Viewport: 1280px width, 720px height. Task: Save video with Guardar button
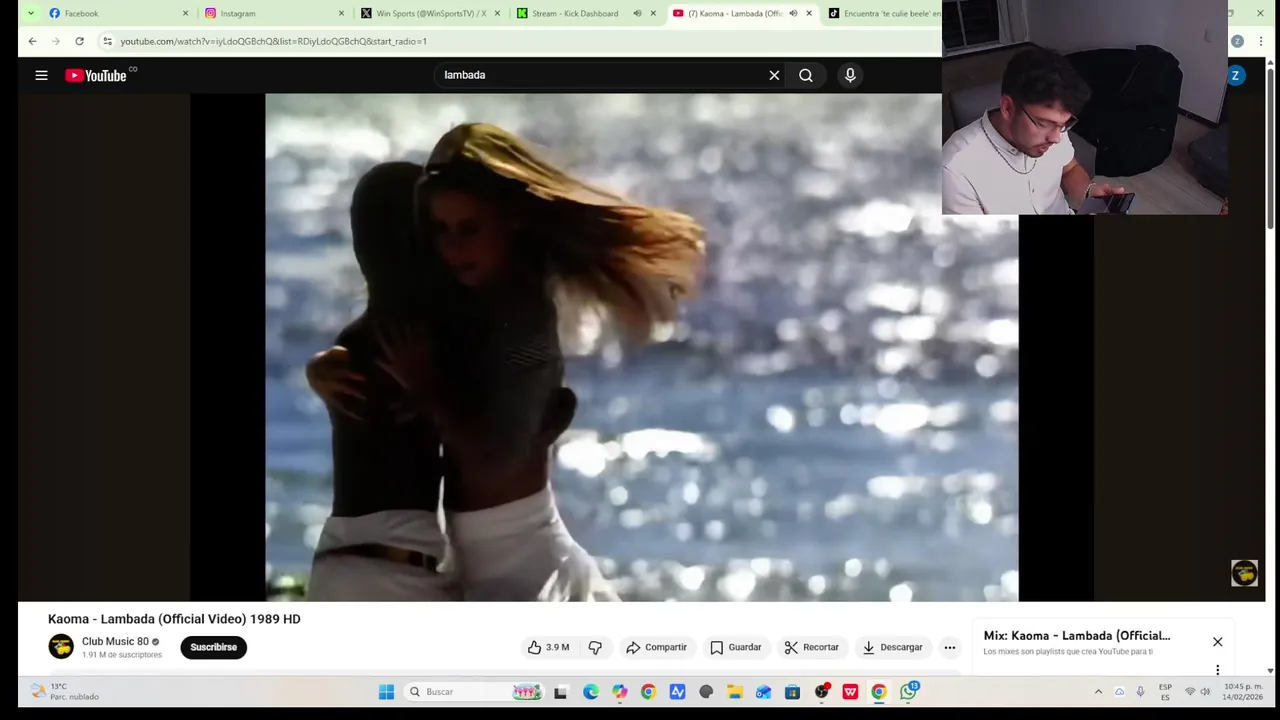(735, 647)
